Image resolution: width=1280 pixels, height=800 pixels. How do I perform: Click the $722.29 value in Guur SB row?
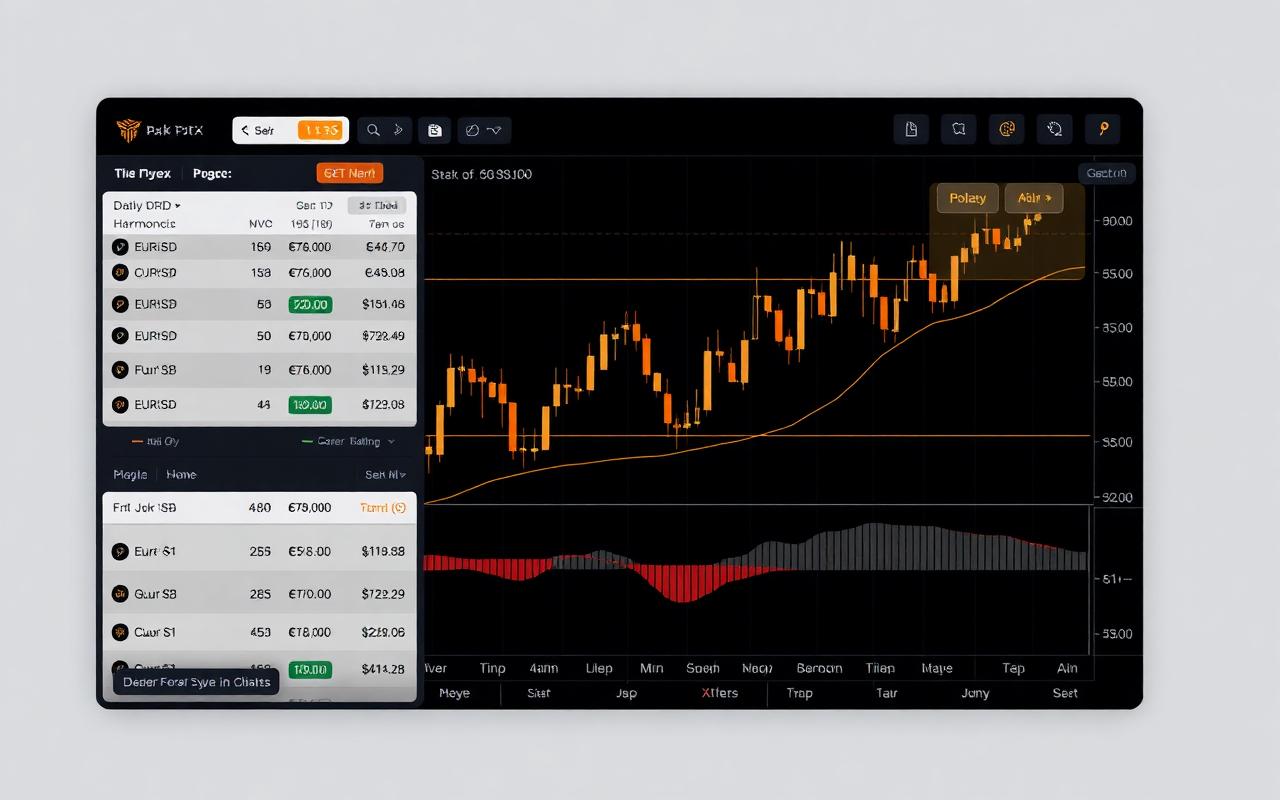tap(384, 594)
